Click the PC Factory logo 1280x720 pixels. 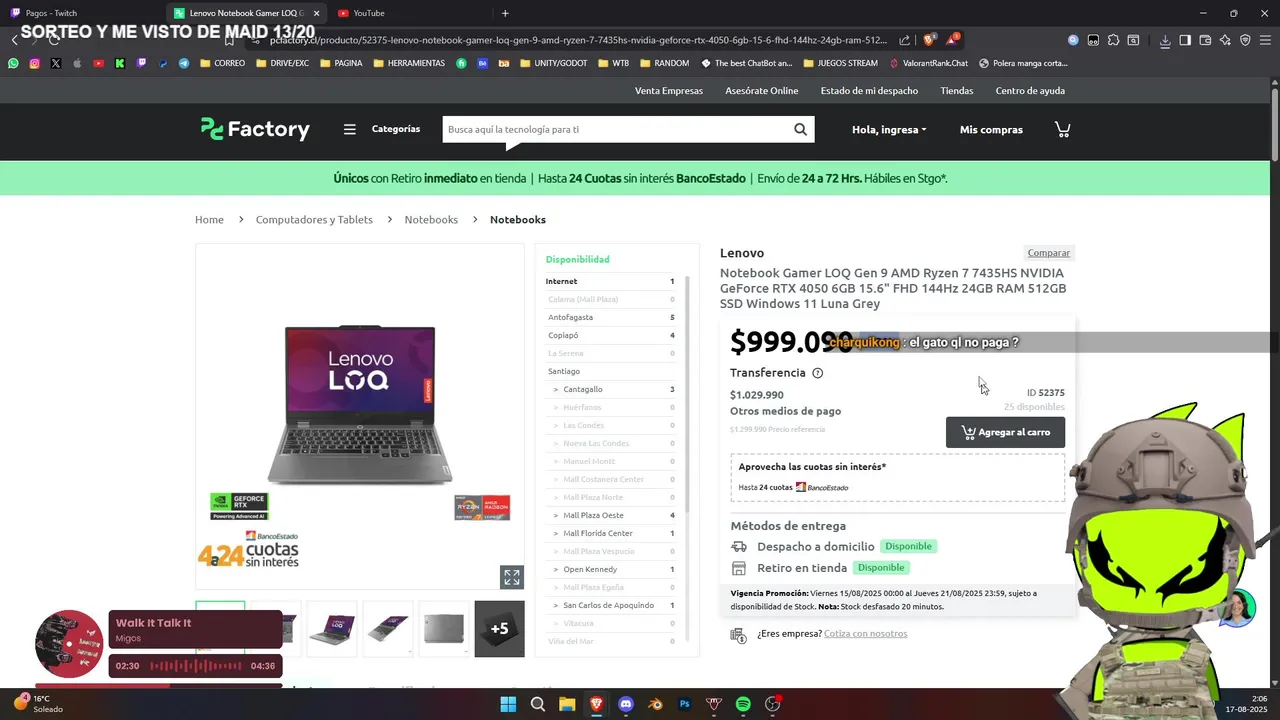click(x=255, y=129)
